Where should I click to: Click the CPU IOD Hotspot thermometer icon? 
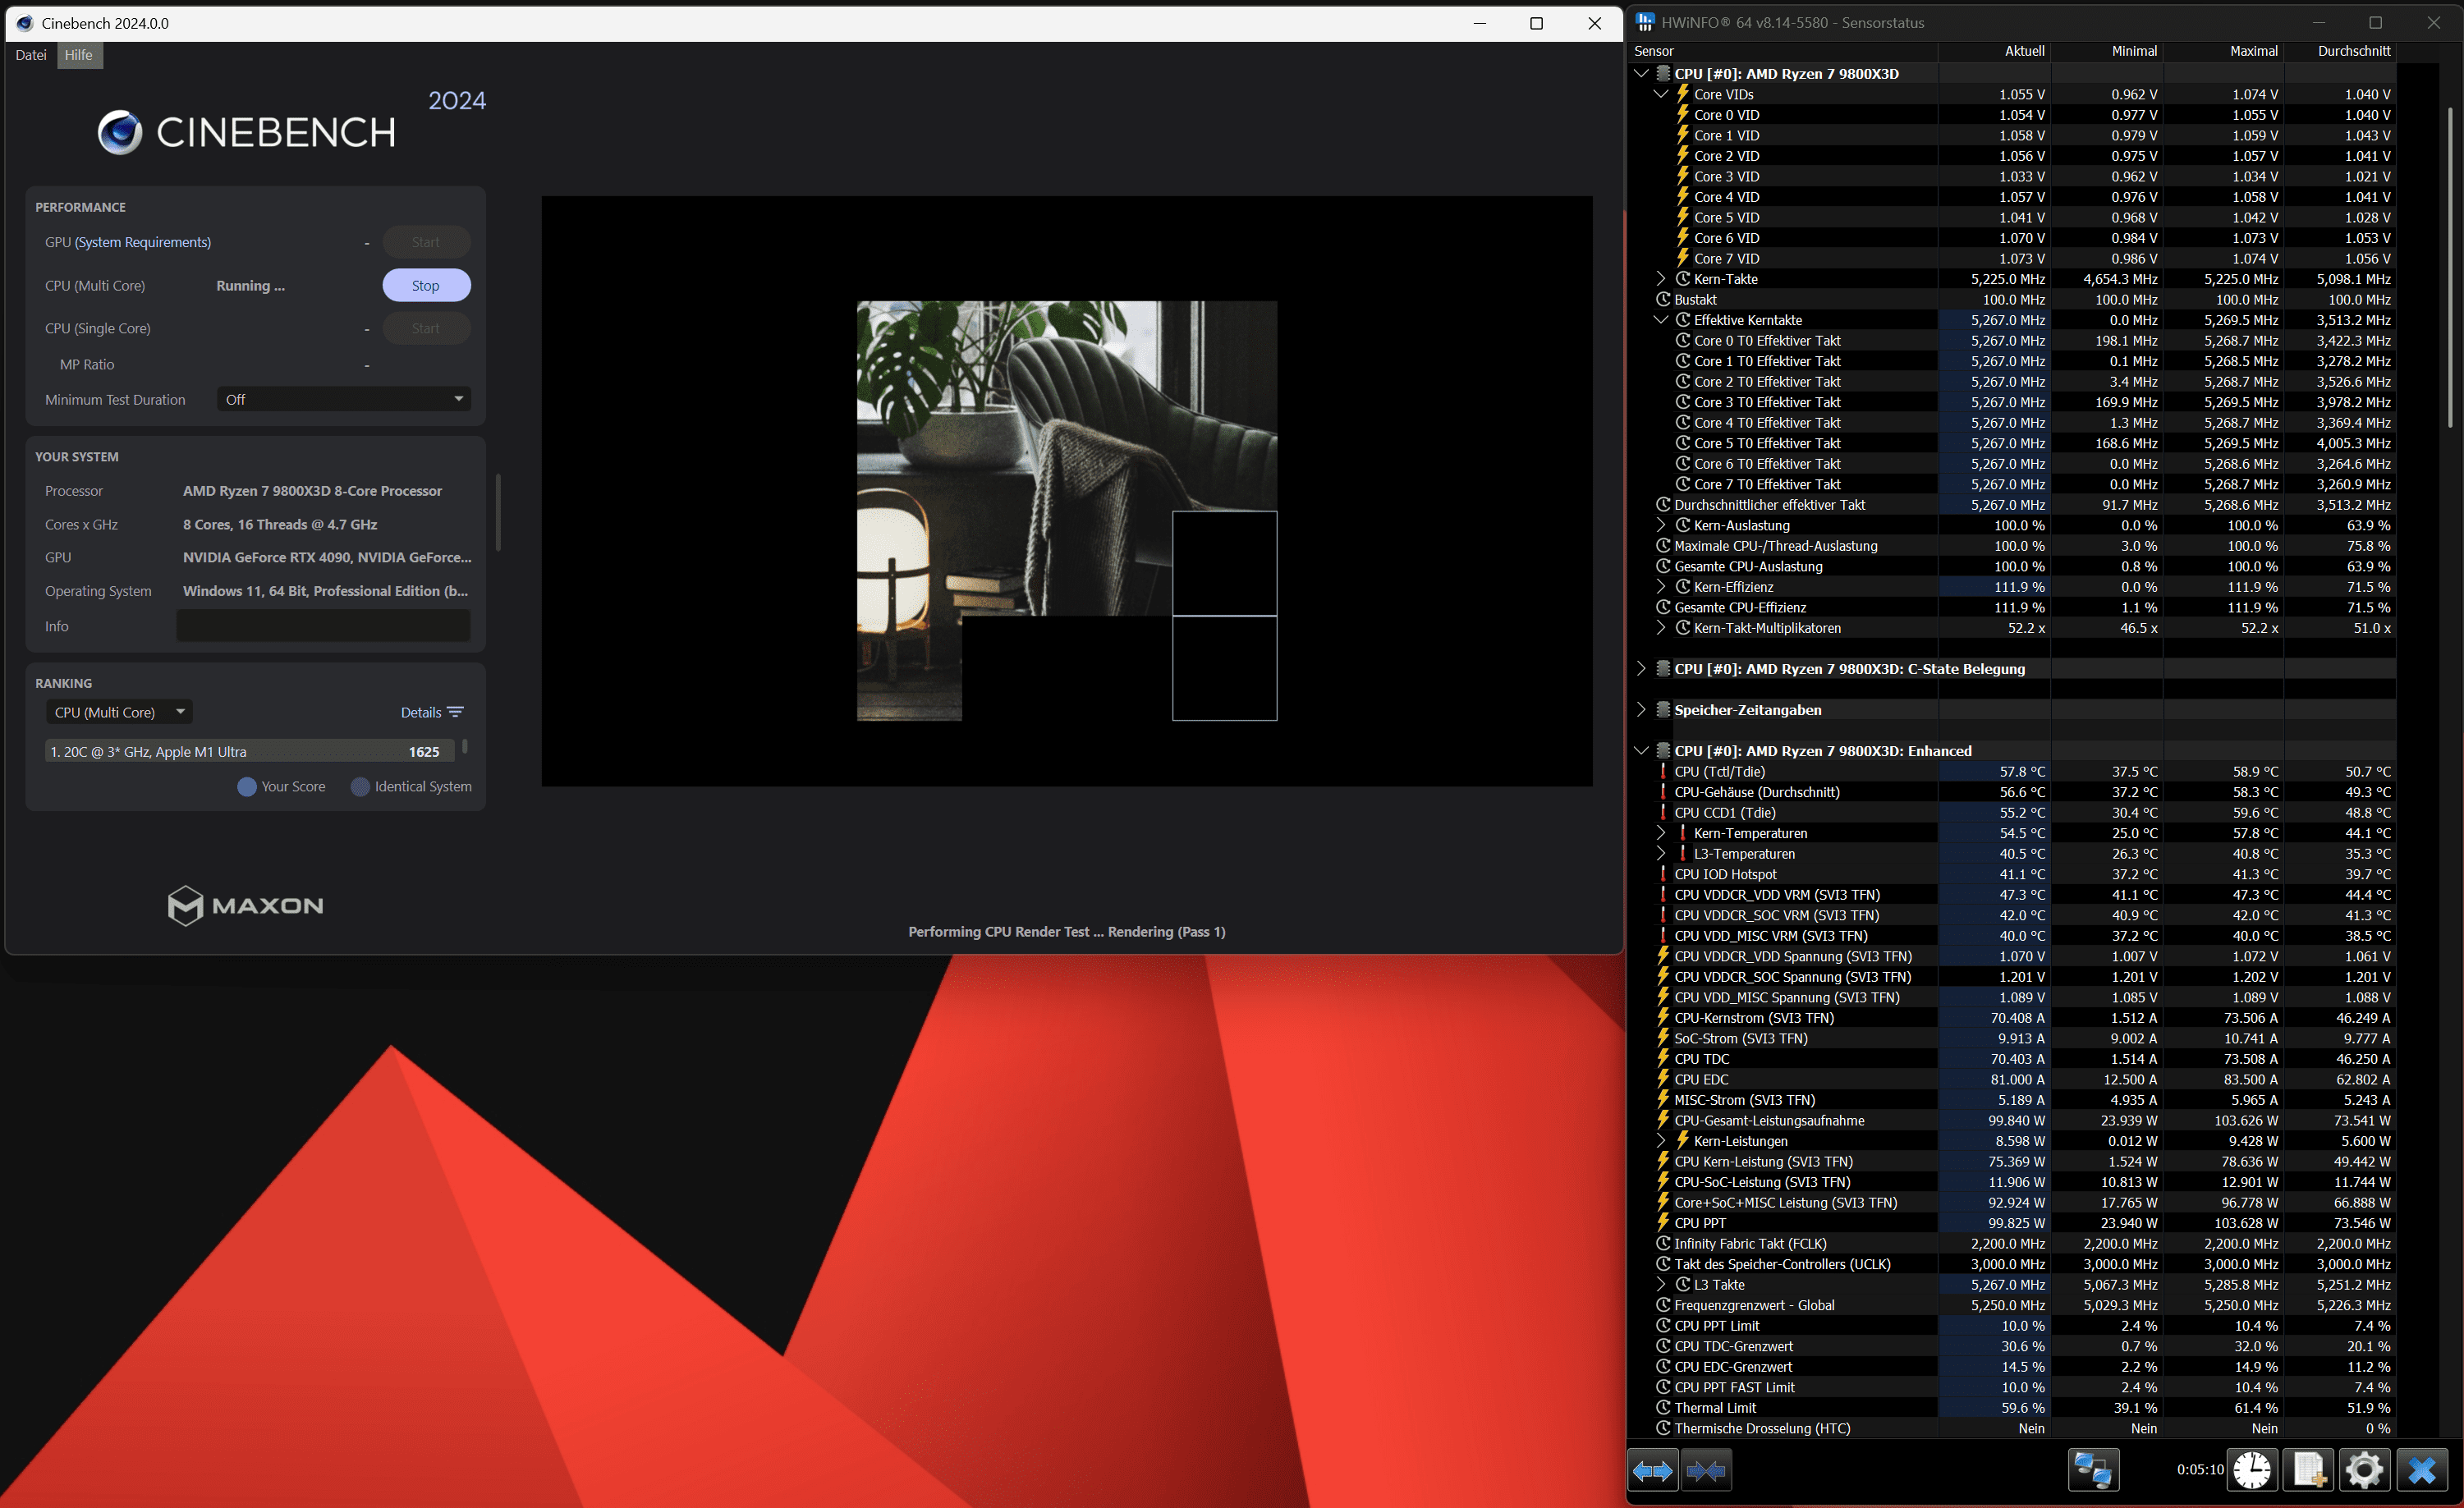point(1663,874)
